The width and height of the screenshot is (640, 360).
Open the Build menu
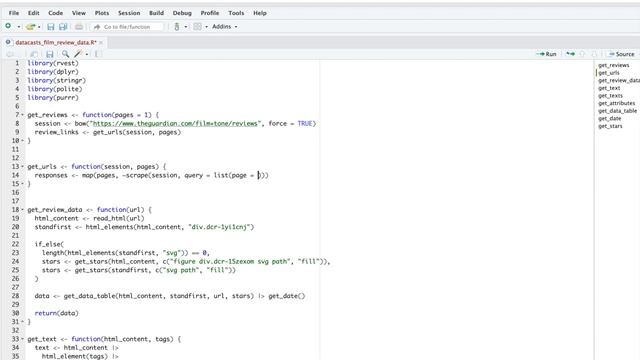point(156,13)
